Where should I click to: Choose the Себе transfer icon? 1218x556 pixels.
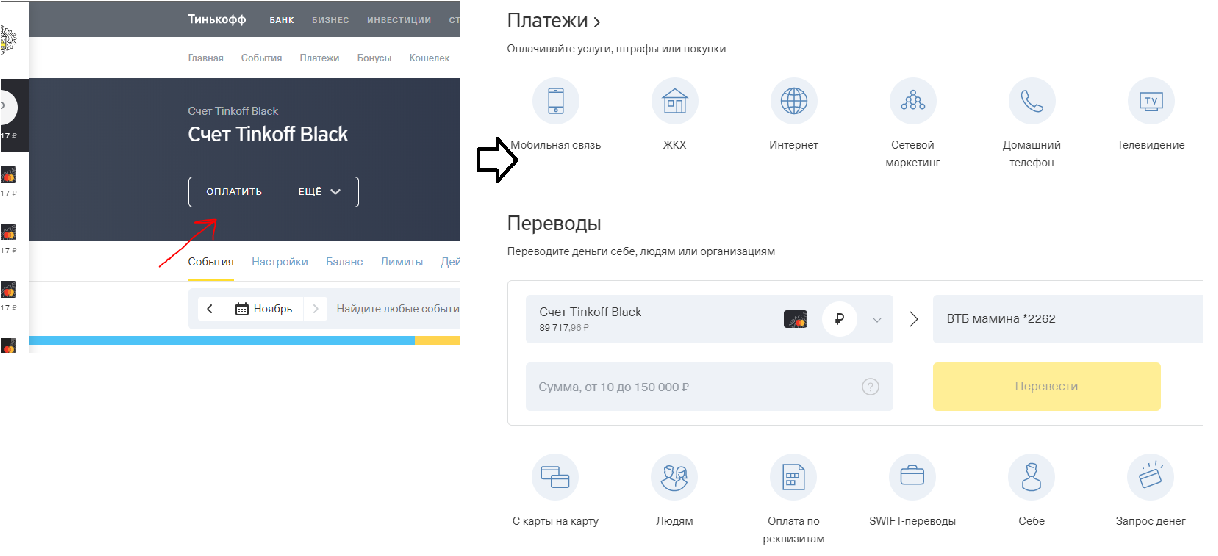1032,477
